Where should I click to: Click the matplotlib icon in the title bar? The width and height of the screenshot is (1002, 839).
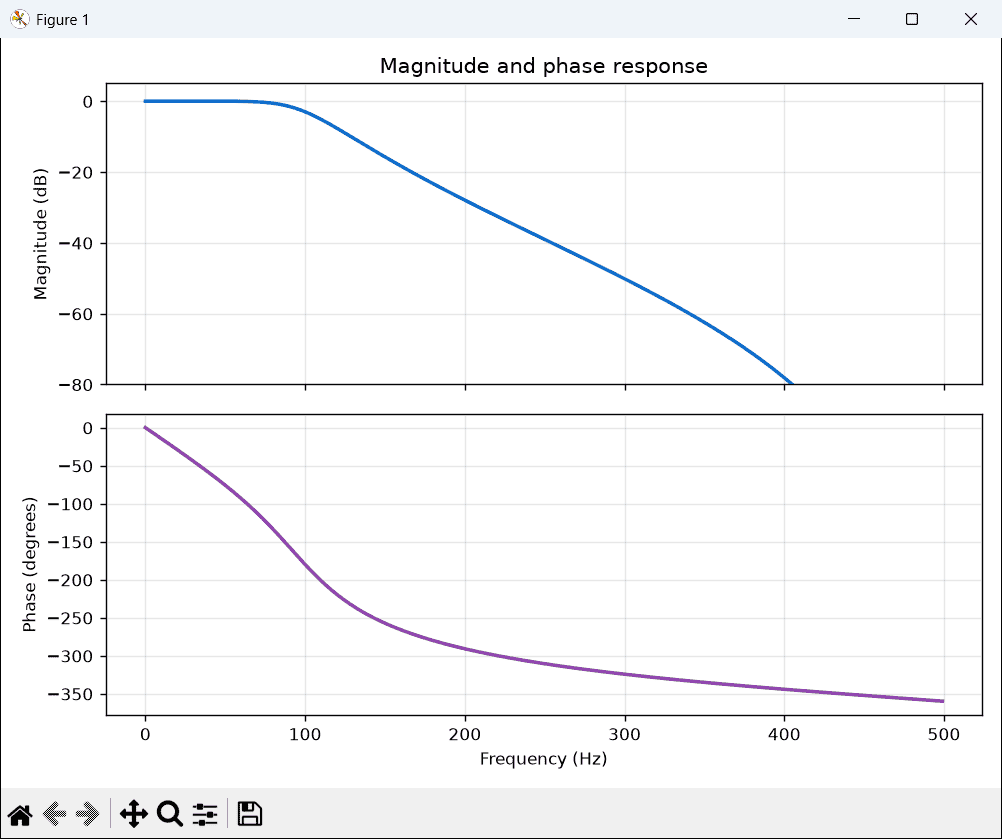click(20, 19)
